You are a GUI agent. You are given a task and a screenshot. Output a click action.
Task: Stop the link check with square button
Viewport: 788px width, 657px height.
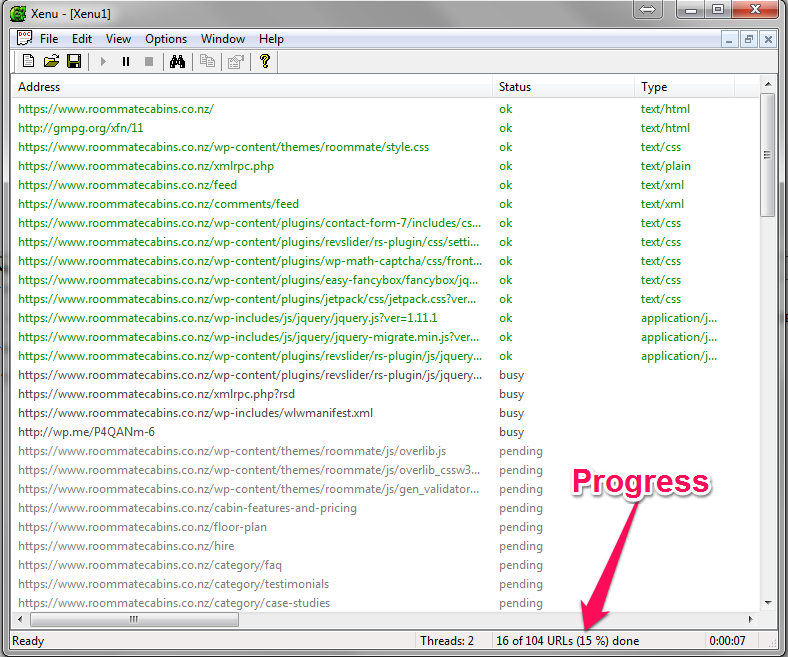point(149,61)
